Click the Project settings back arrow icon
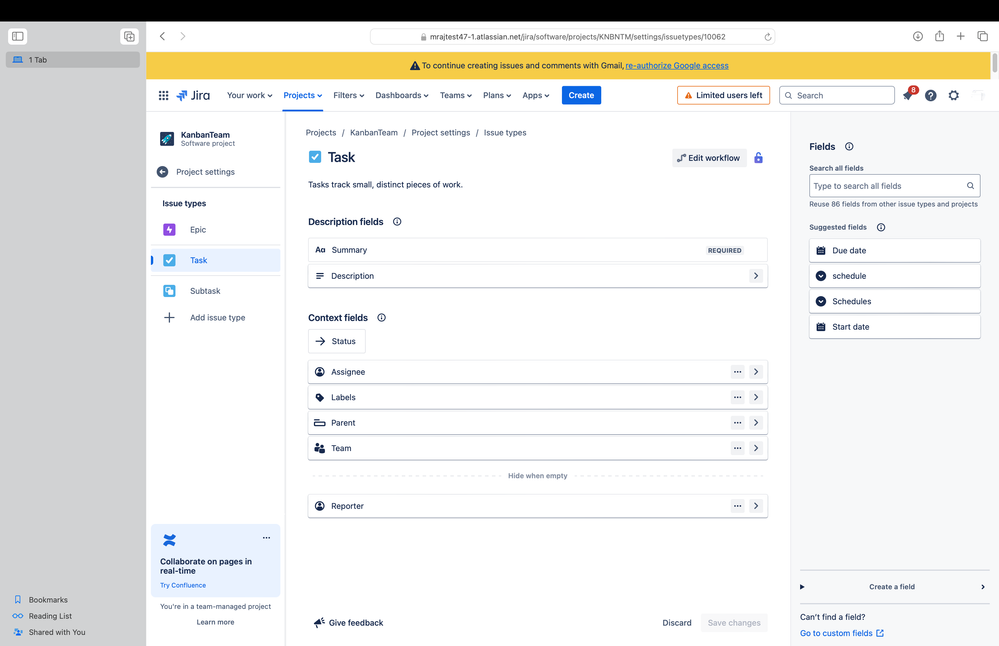This screenshot has height=646, width=999. click(162, 172)
